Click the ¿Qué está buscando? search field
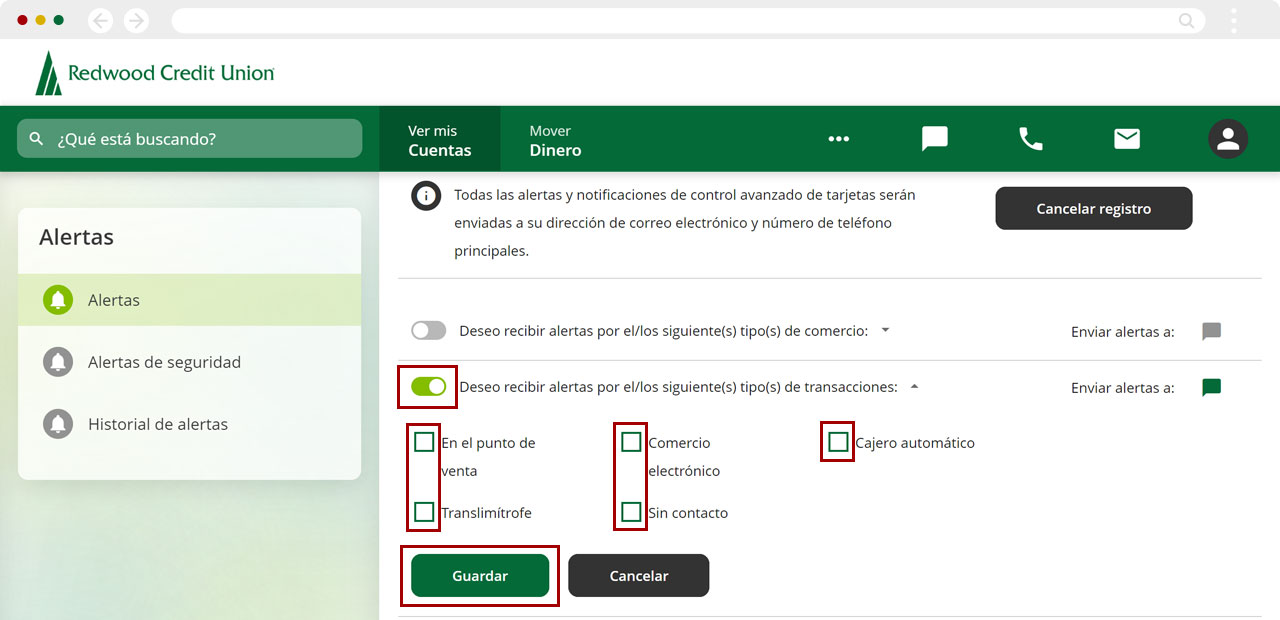1280x620 pixels. pos(190,139)
